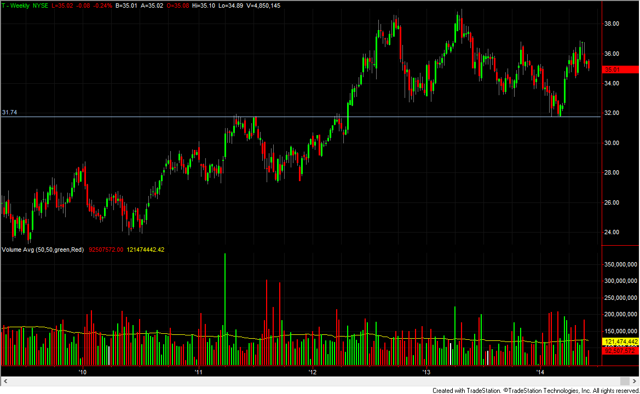Click the horizontal scrollbar thumb

tap(624, 381)
